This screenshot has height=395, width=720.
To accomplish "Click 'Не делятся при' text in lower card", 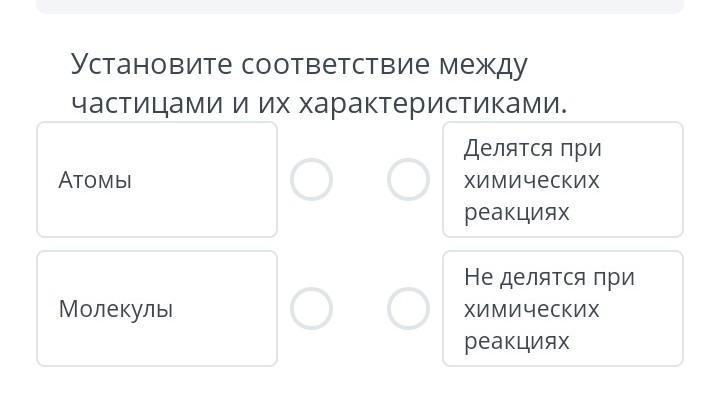I will pyautogui.click(x=549, y=277).
